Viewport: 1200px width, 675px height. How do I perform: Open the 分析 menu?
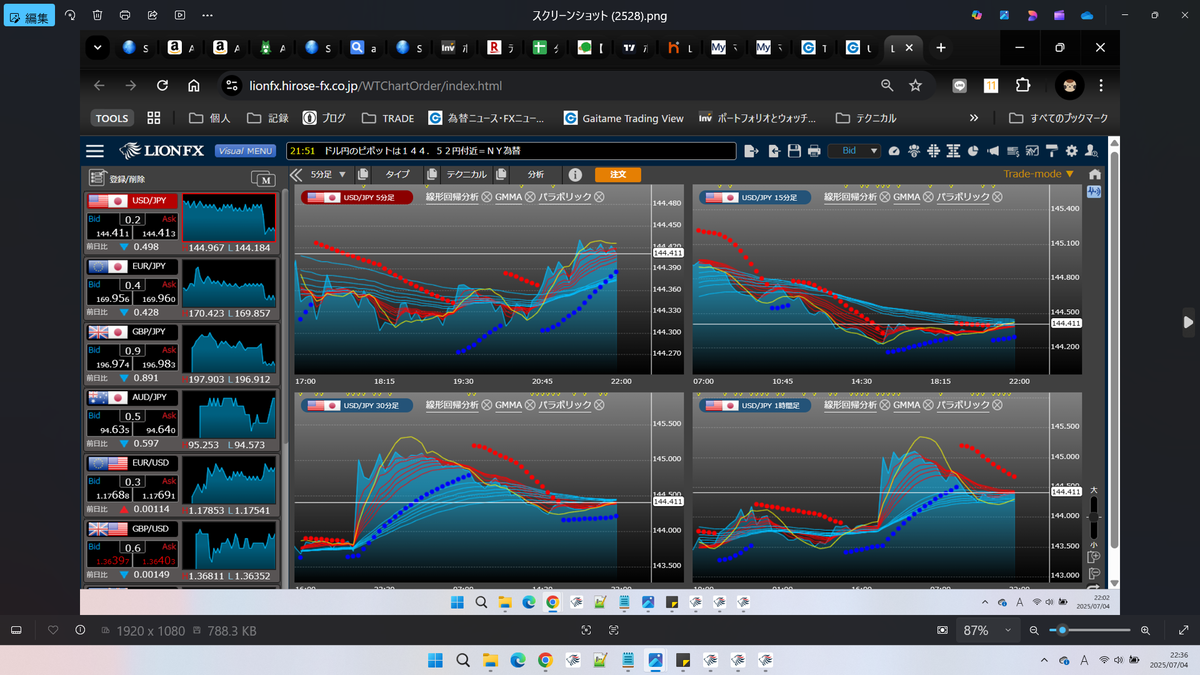tap(536, 174)
